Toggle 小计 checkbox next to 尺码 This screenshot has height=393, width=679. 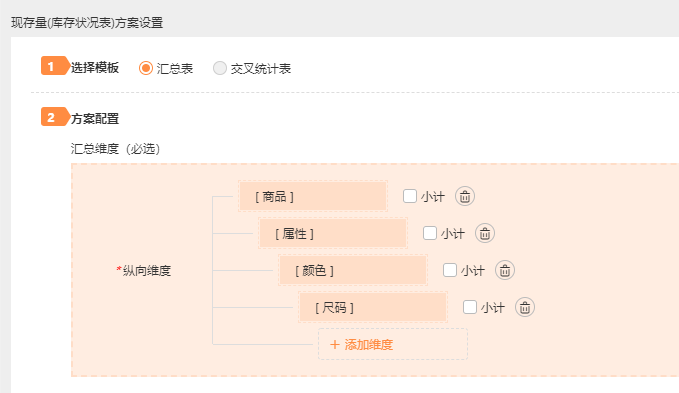click(469, 307)
